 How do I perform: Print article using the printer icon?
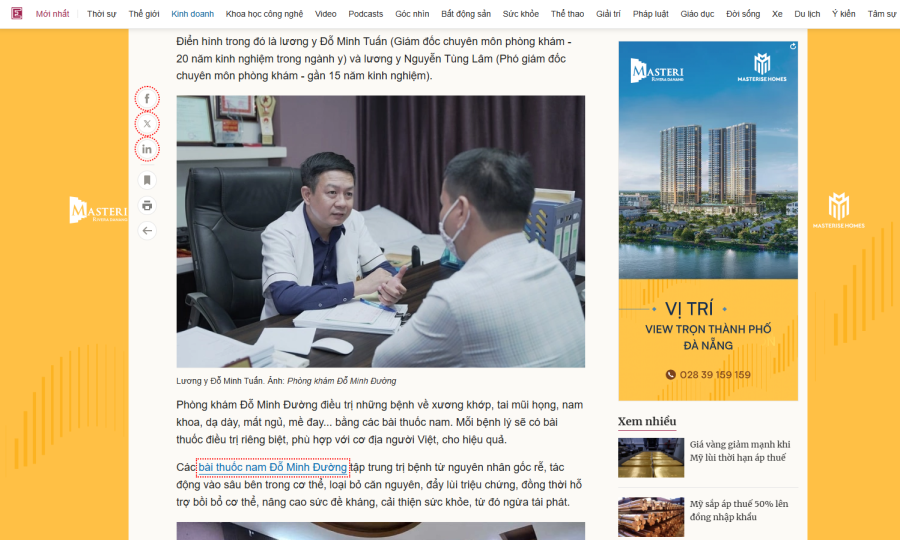coord(147,205)
